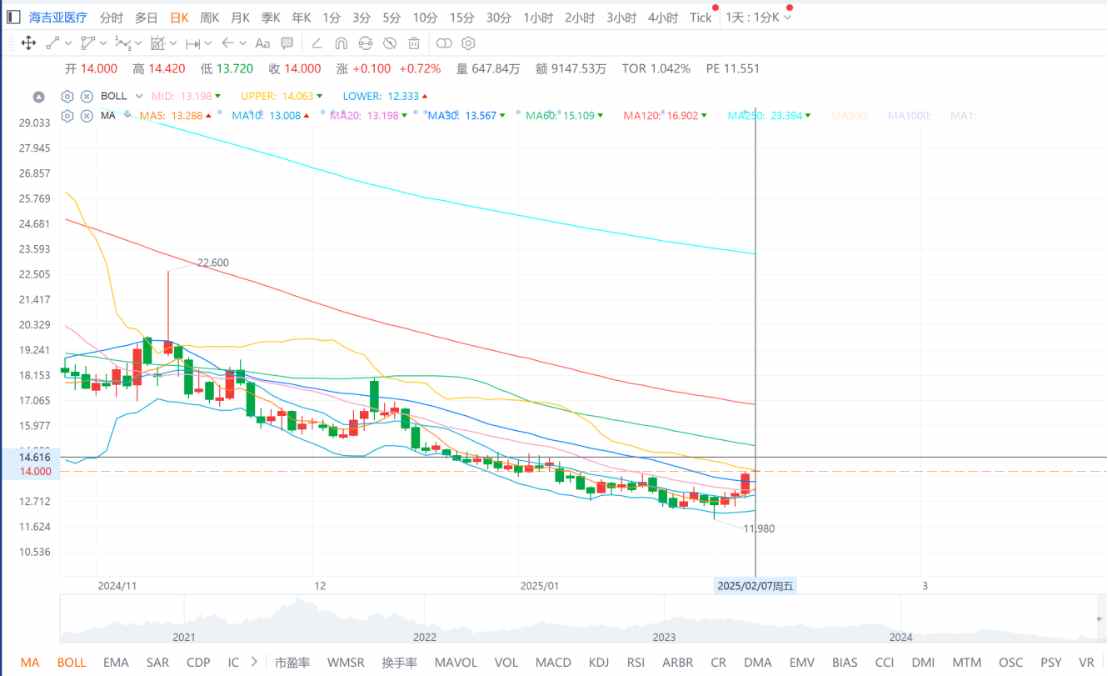Toggle the BOLL overlay in bottom bar
Viewport: 1108px width, 676px height.
(x=71, y=662)
